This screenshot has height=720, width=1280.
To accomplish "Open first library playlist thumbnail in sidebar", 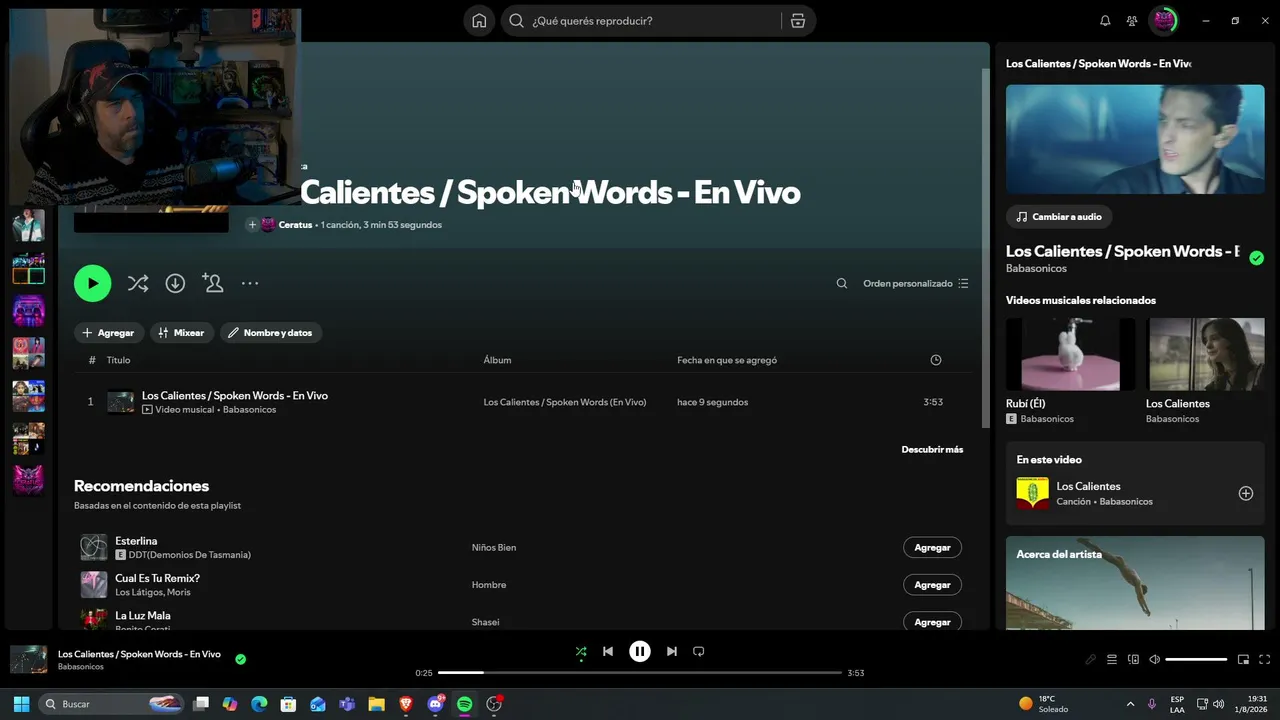I will tap(28, 225).
